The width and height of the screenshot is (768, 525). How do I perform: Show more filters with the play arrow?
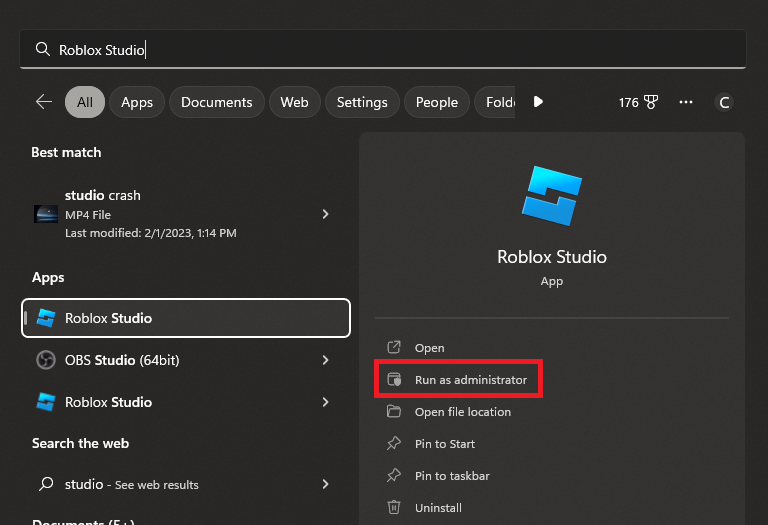[538, 102]
